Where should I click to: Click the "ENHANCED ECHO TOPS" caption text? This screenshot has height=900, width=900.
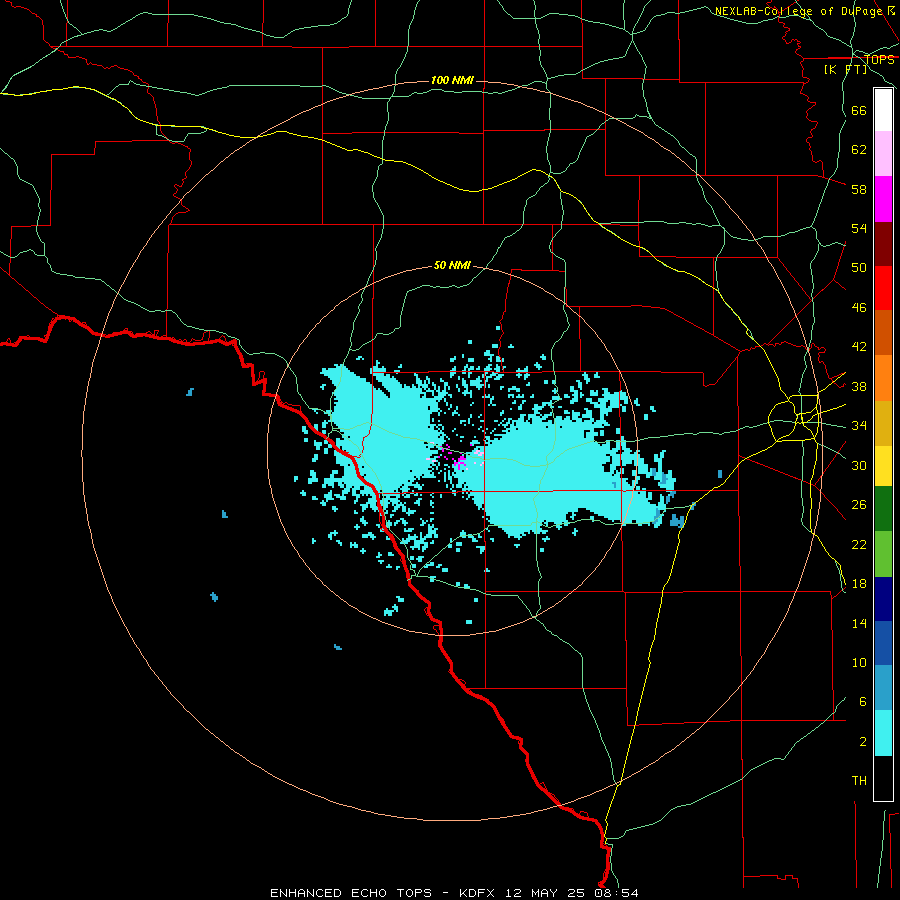(x=351, y=893)
